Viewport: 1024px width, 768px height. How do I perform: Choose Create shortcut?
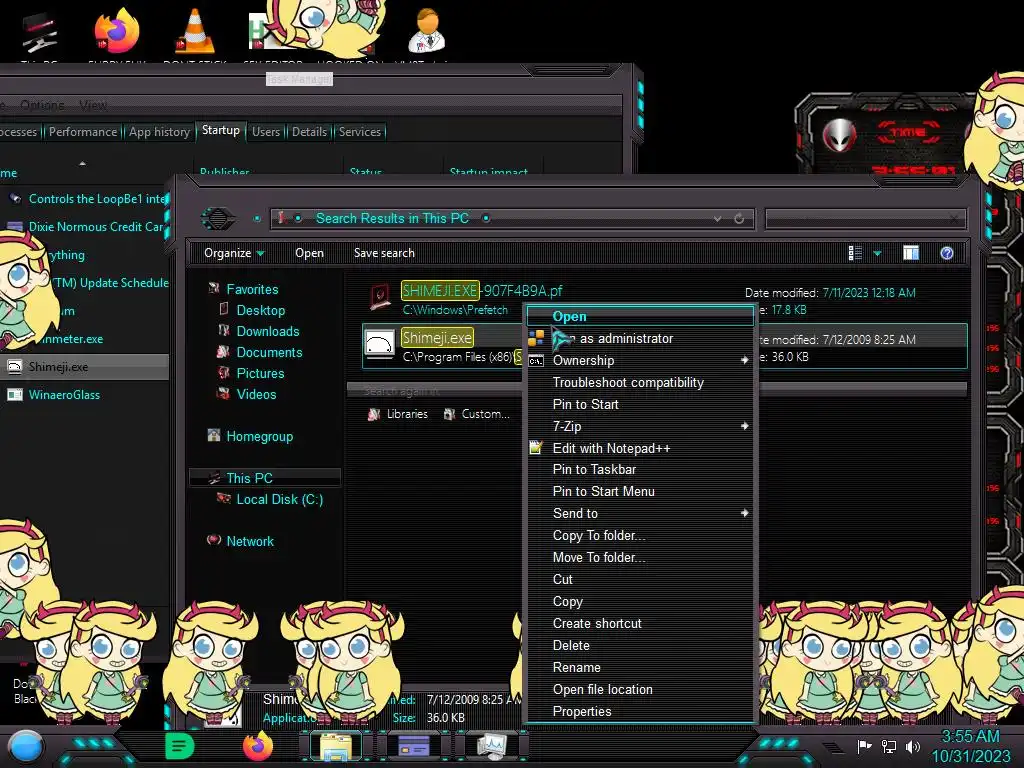coord(640,623)
